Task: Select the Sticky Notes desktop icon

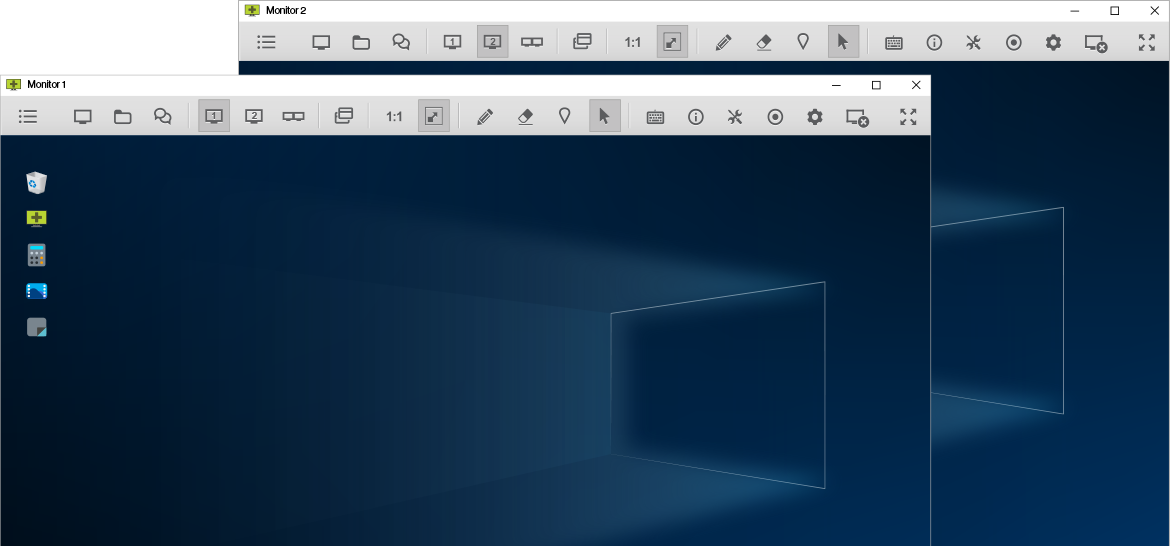Action: coord(37,327)
